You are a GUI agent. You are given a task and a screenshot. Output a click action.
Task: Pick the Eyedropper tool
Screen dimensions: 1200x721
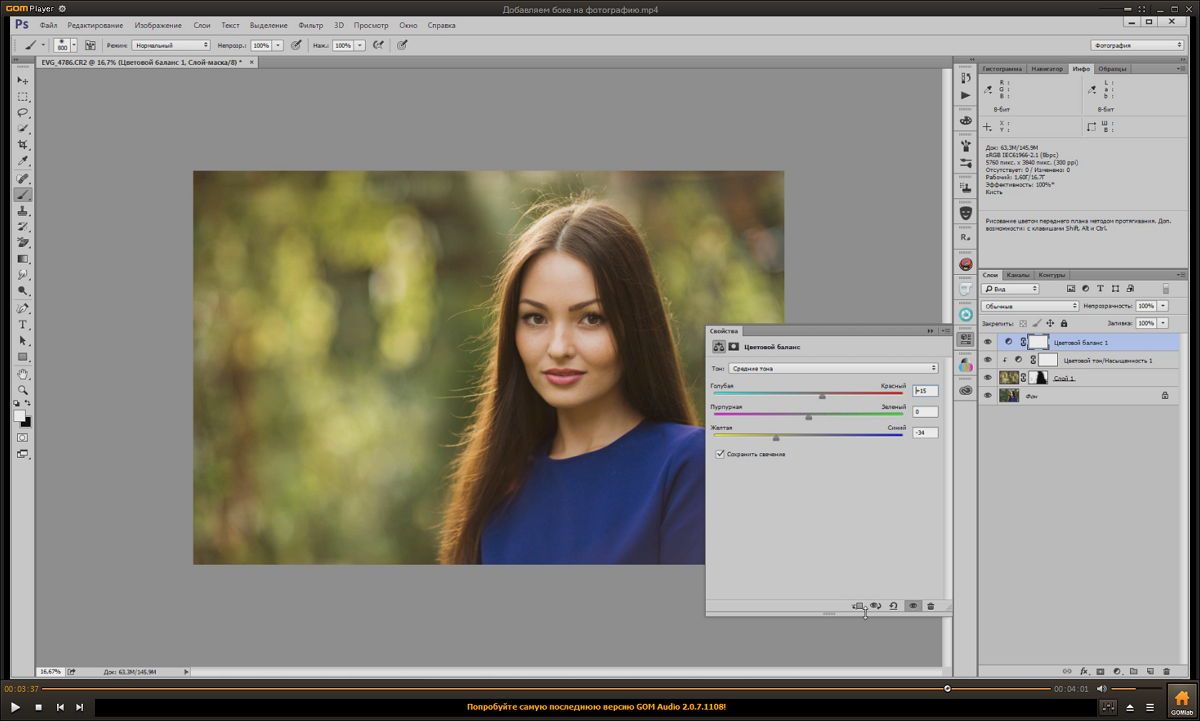pyautogui.click(x=22, y=161)
